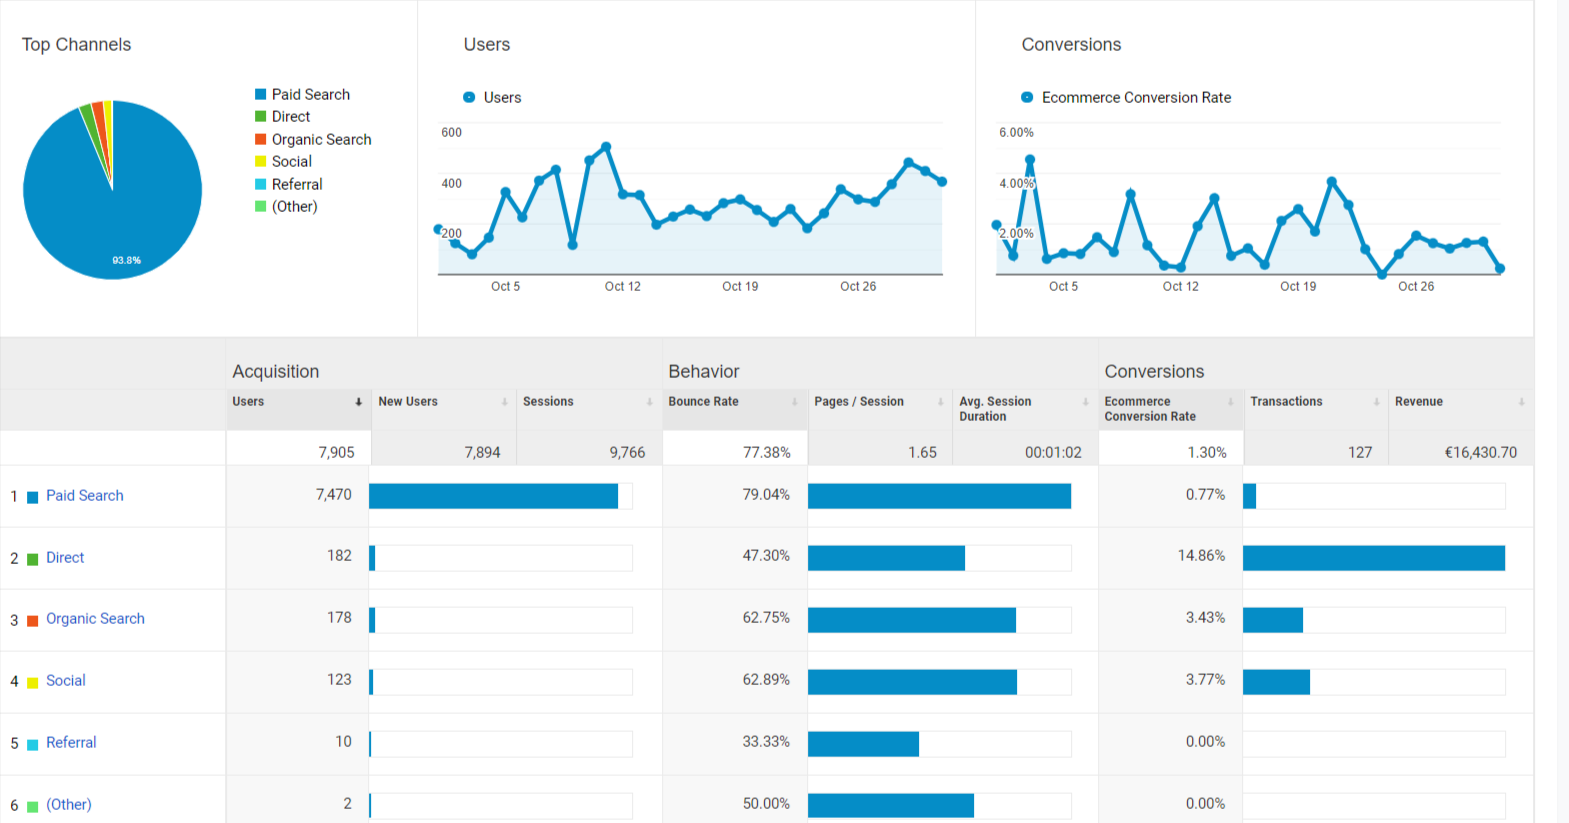Screen dimensions: 1569x823
Task: Open Organic Search channel link
Action: coord(95,619)
